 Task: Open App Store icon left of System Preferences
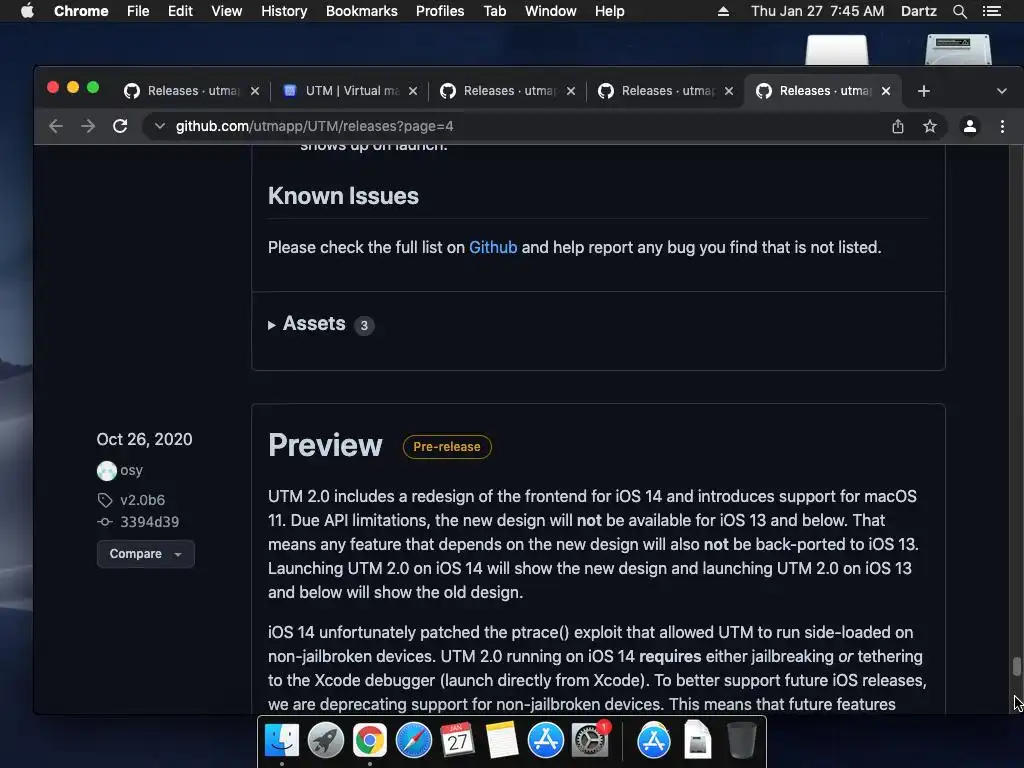click(546, 741)
